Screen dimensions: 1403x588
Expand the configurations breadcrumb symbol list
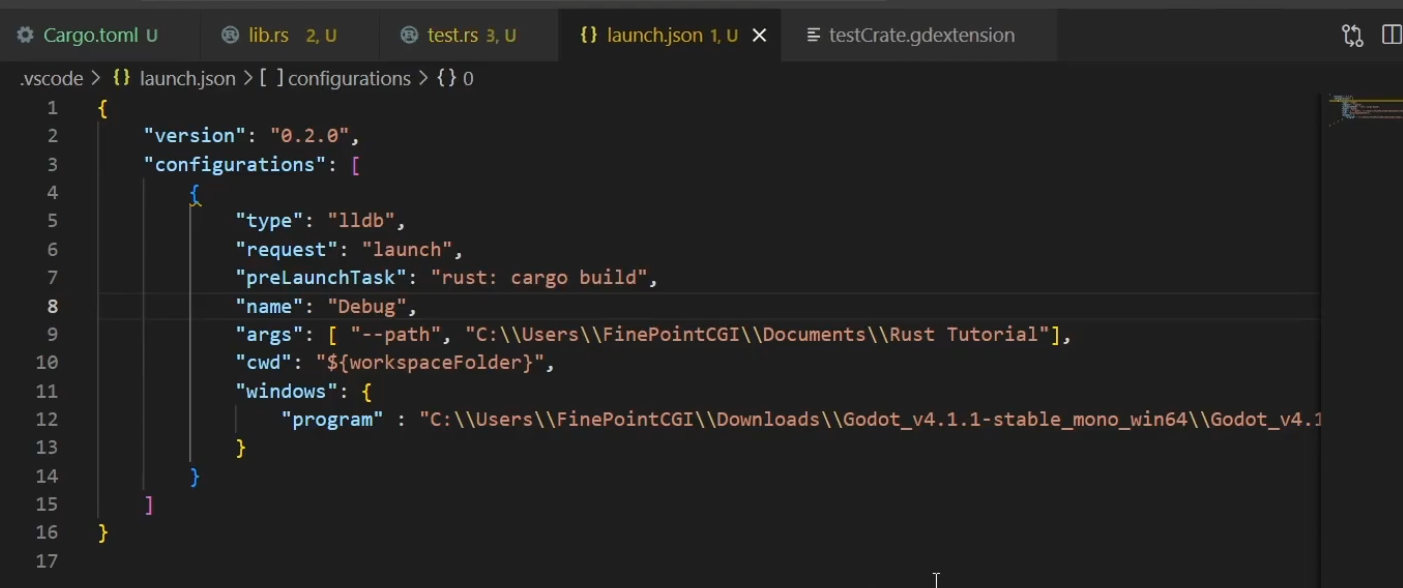(x=348, y=78)
